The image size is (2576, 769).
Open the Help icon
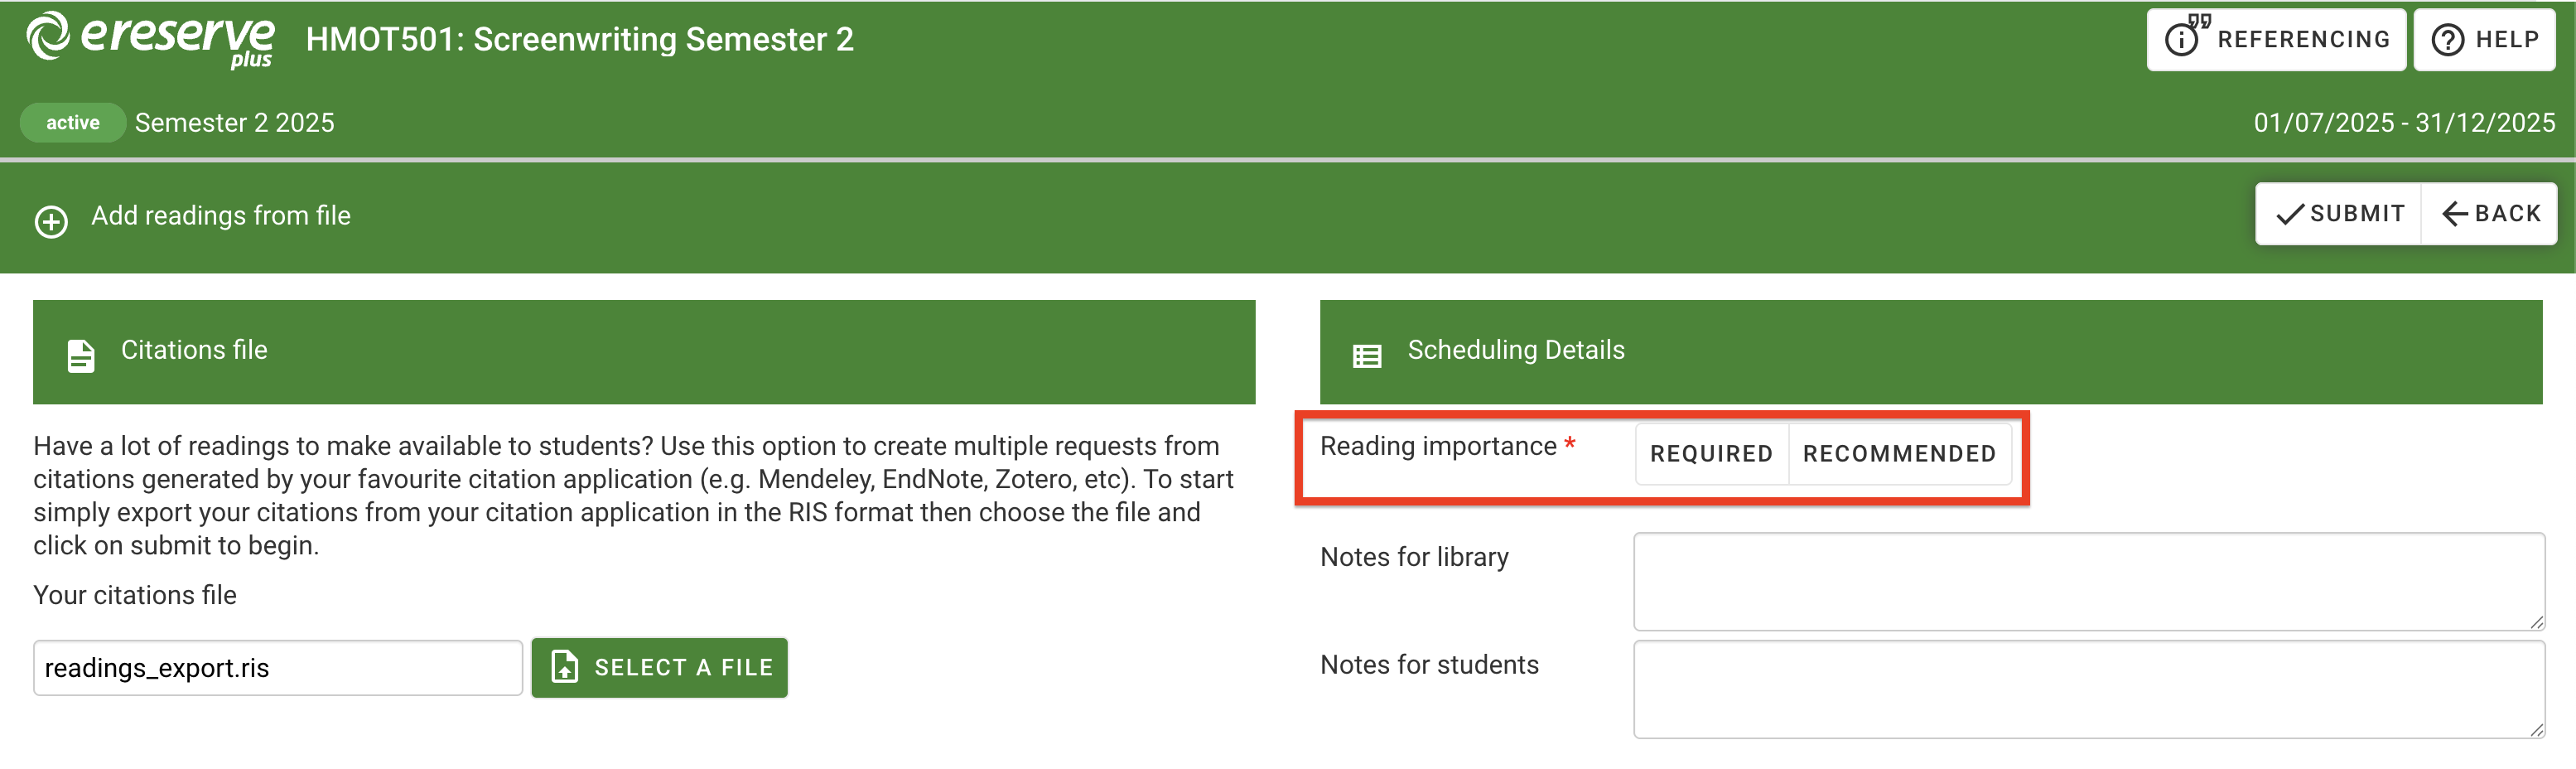click(x=2448, y=39)
